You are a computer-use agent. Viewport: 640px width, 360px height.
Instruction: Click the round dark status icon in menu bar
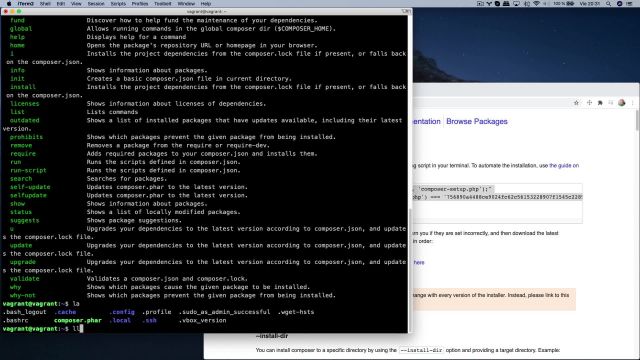497,4
